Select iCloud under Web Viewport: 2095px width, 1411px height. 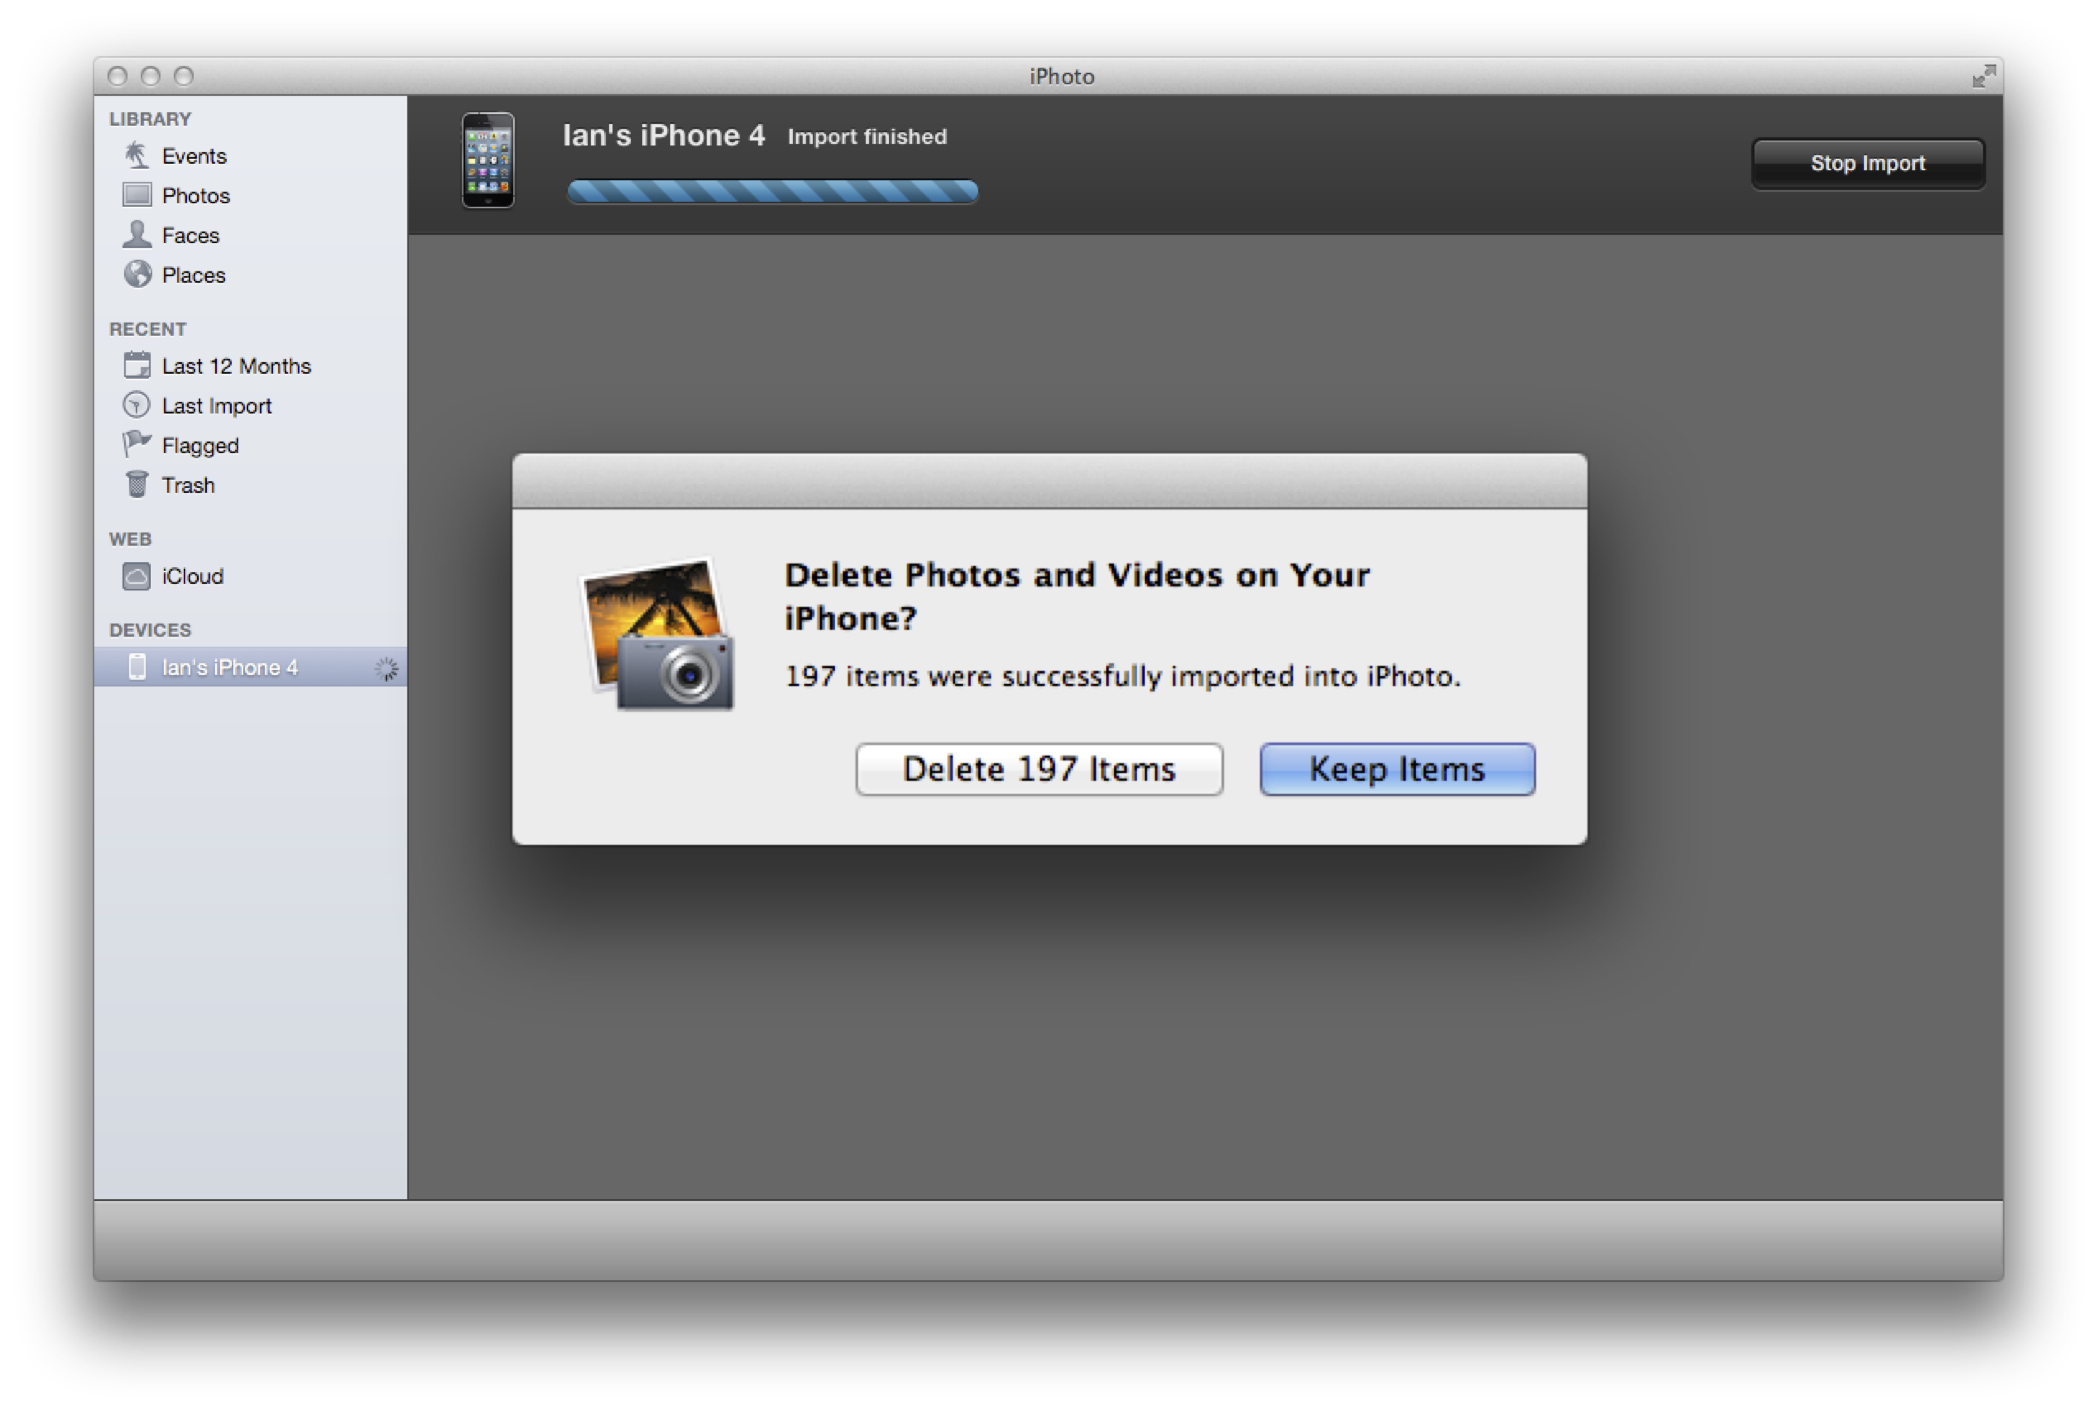pyautogui.click(x=250, y=576)
